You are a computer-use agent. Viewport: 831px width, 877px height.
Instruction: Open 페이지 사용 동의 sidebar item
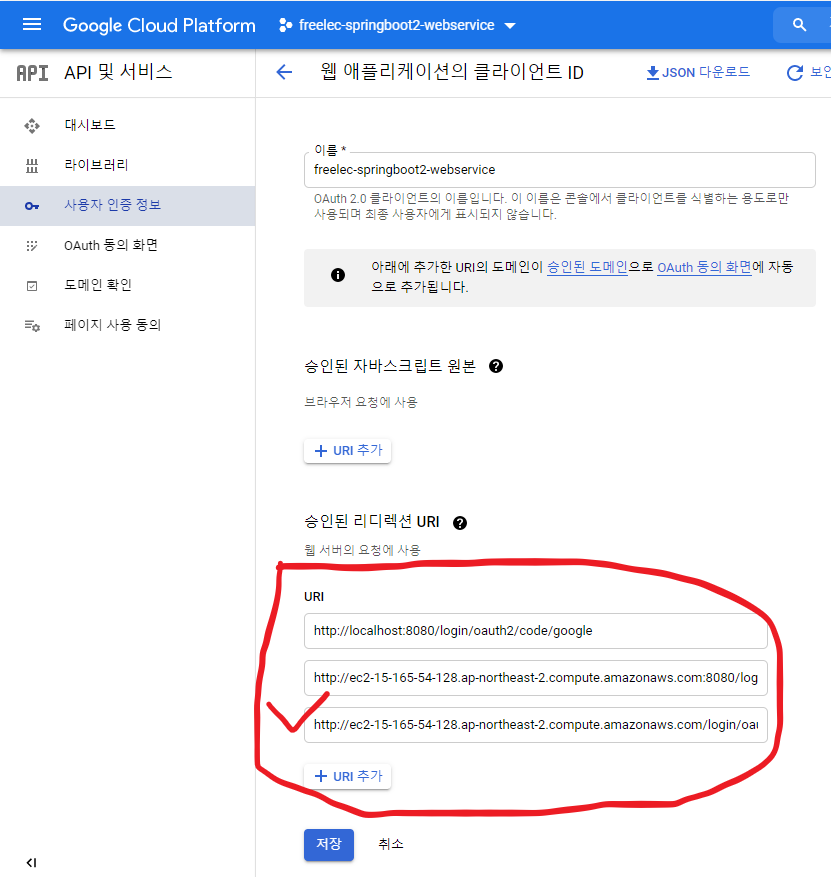[x=128, y=326]
